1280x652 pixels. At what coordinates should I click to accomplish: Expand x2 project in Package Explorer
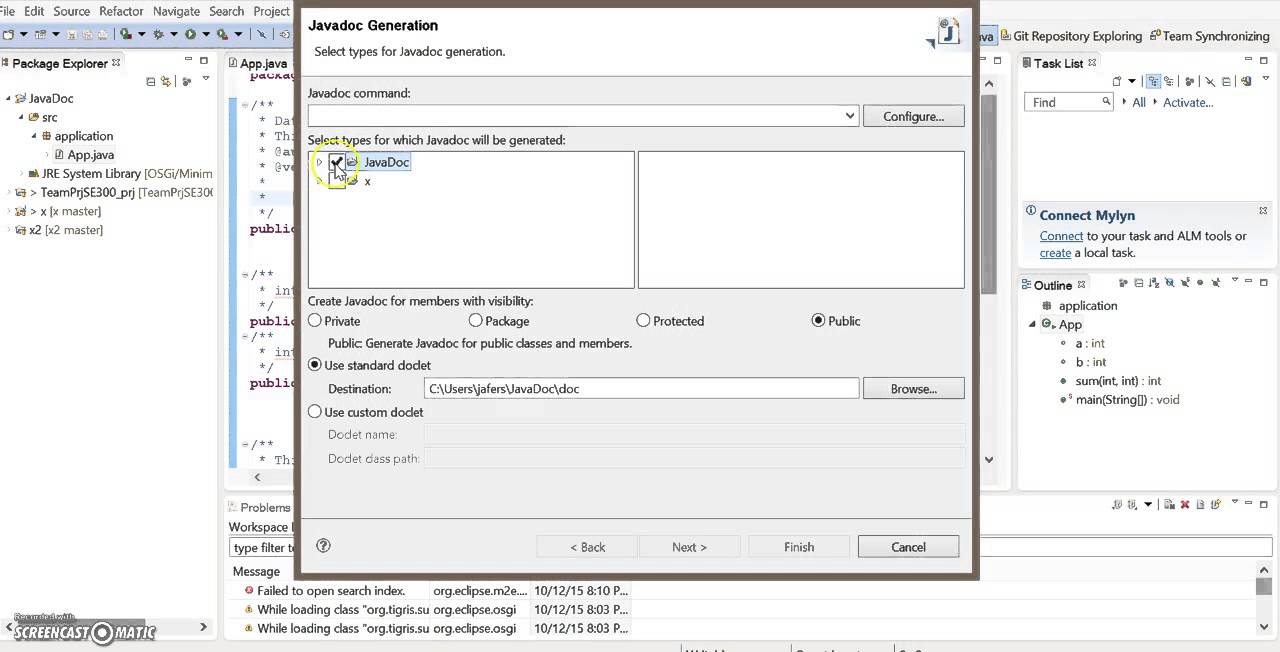coord(9,230)
